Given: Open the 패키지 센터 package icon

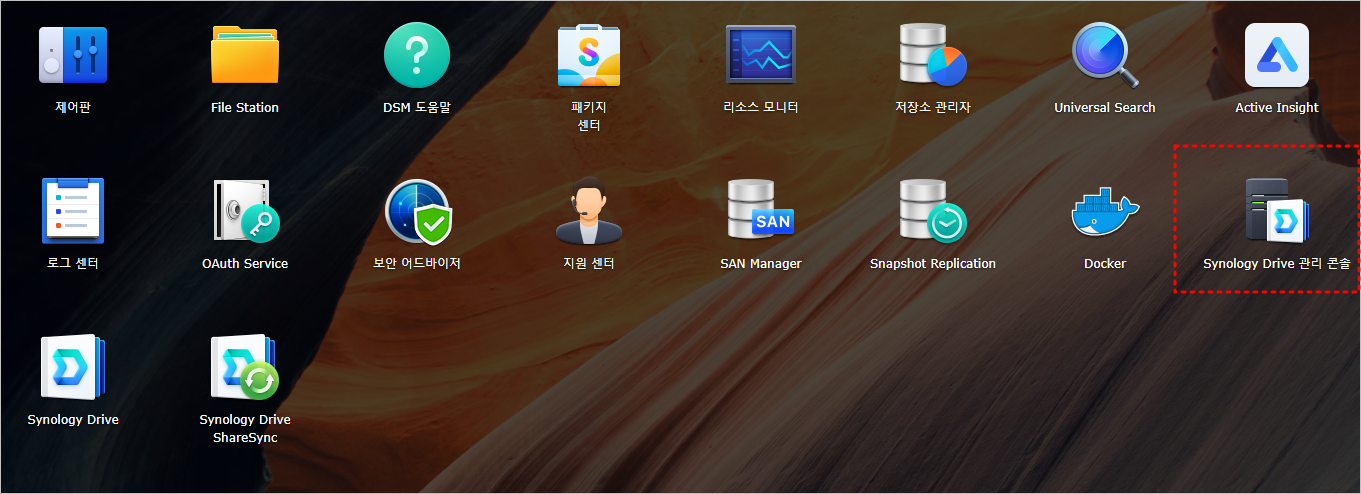Looking at the screenshot, I should pyautogui.click(x=589, y=55).
